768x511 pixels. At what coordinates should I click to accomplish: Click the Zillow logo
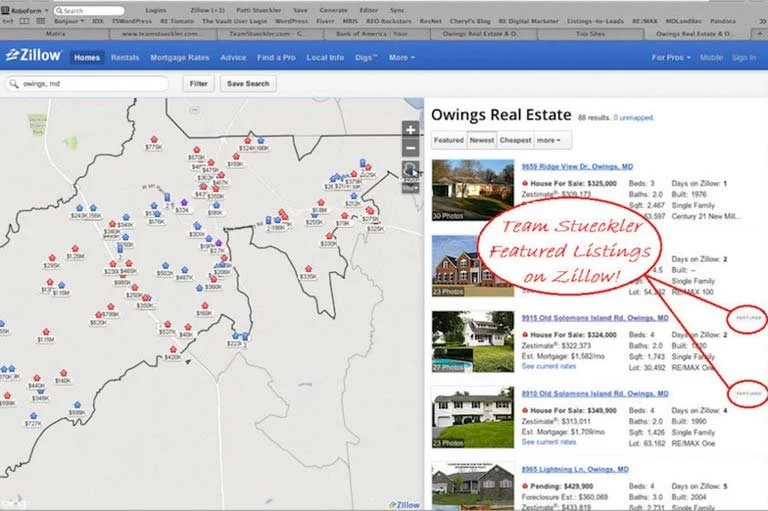33,55
